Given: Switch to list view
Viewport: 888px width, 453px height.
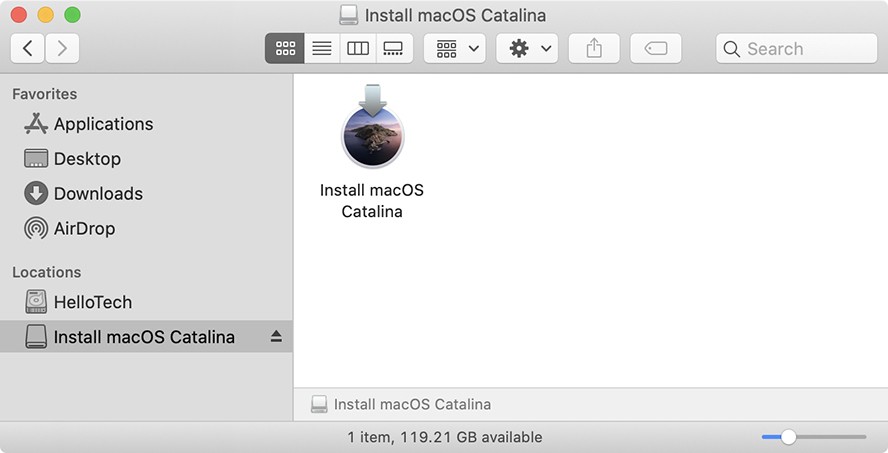Looking at the screenshot, I should pyautogui.click(x=322, y=48).
